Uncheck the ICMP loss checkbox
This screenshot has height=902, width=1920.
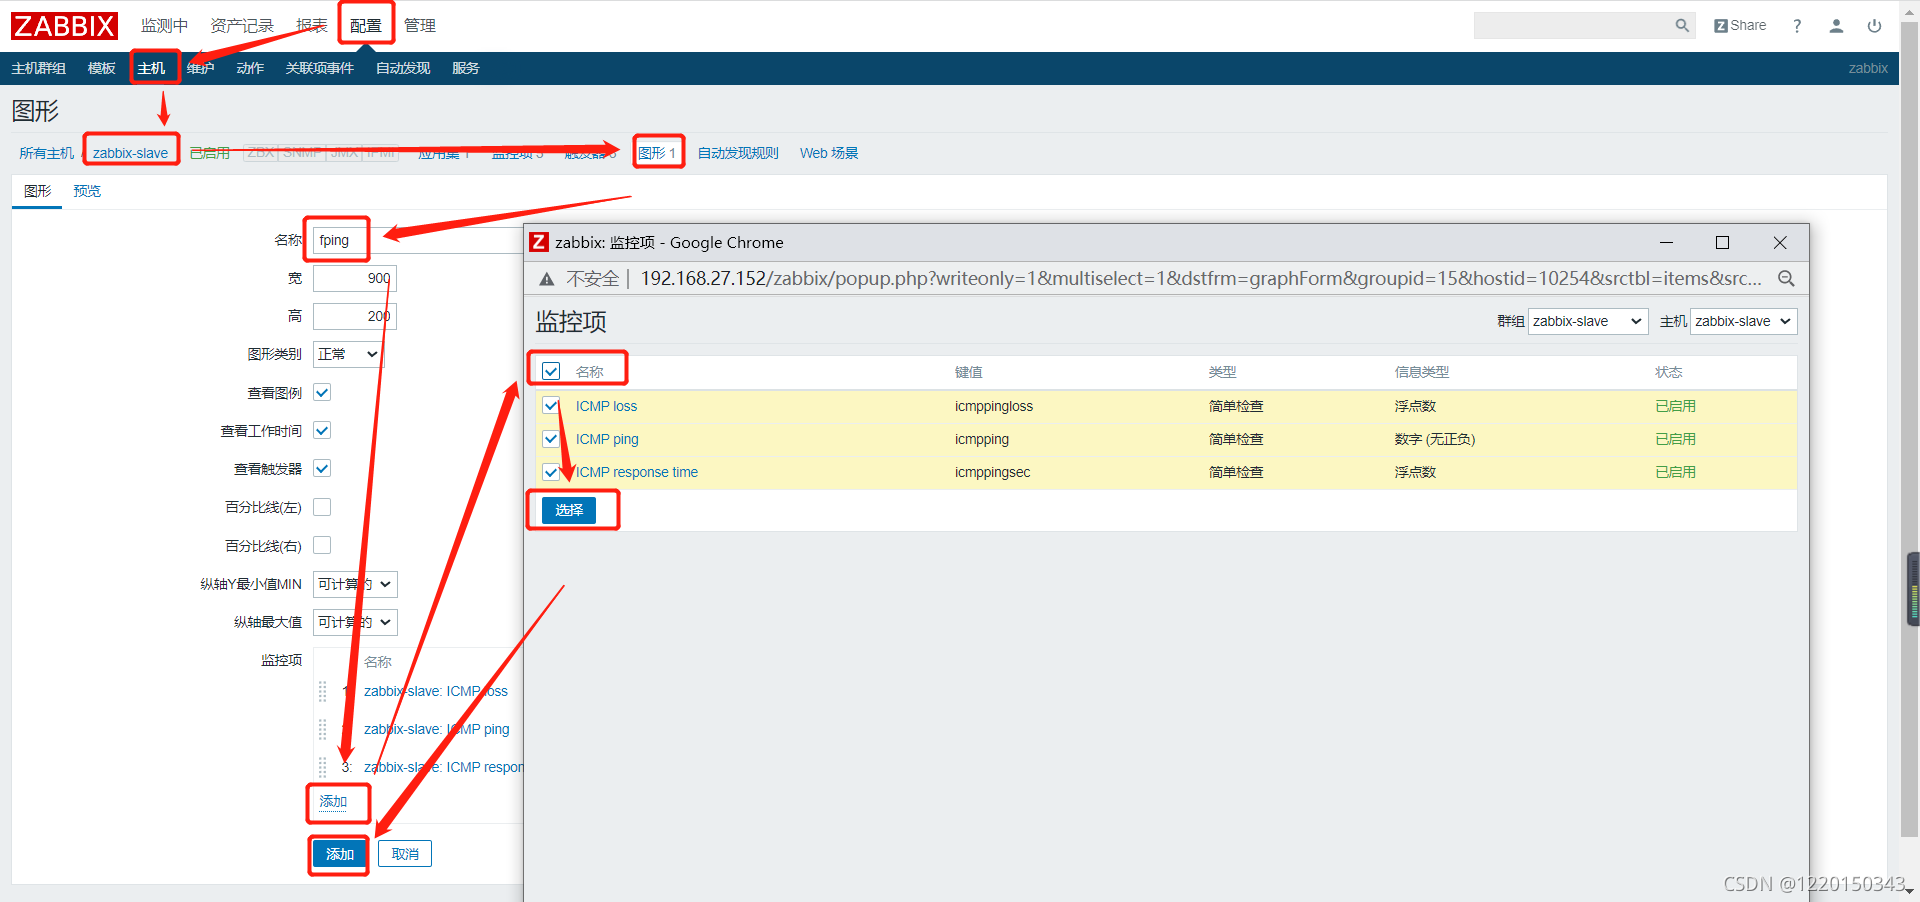pos(551,406)
